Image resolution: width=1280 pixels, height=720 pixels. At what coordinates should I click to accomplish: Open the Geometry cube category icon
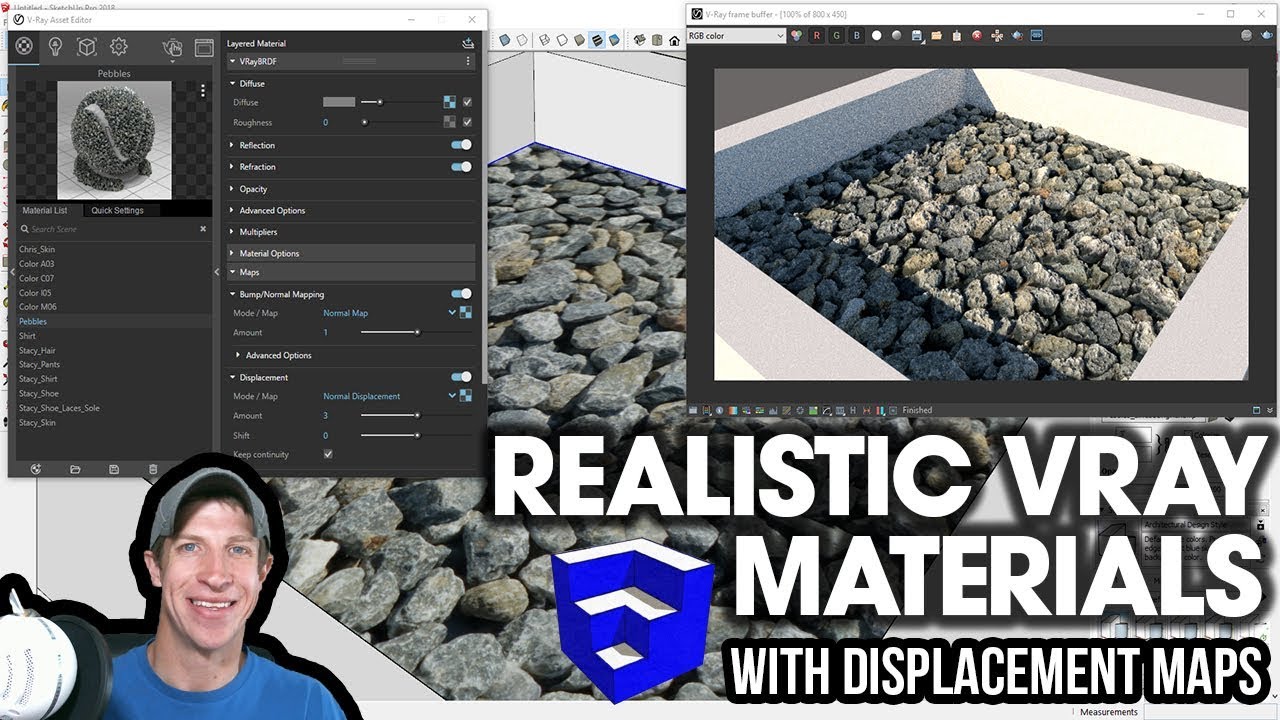click(x=87, y=46)
